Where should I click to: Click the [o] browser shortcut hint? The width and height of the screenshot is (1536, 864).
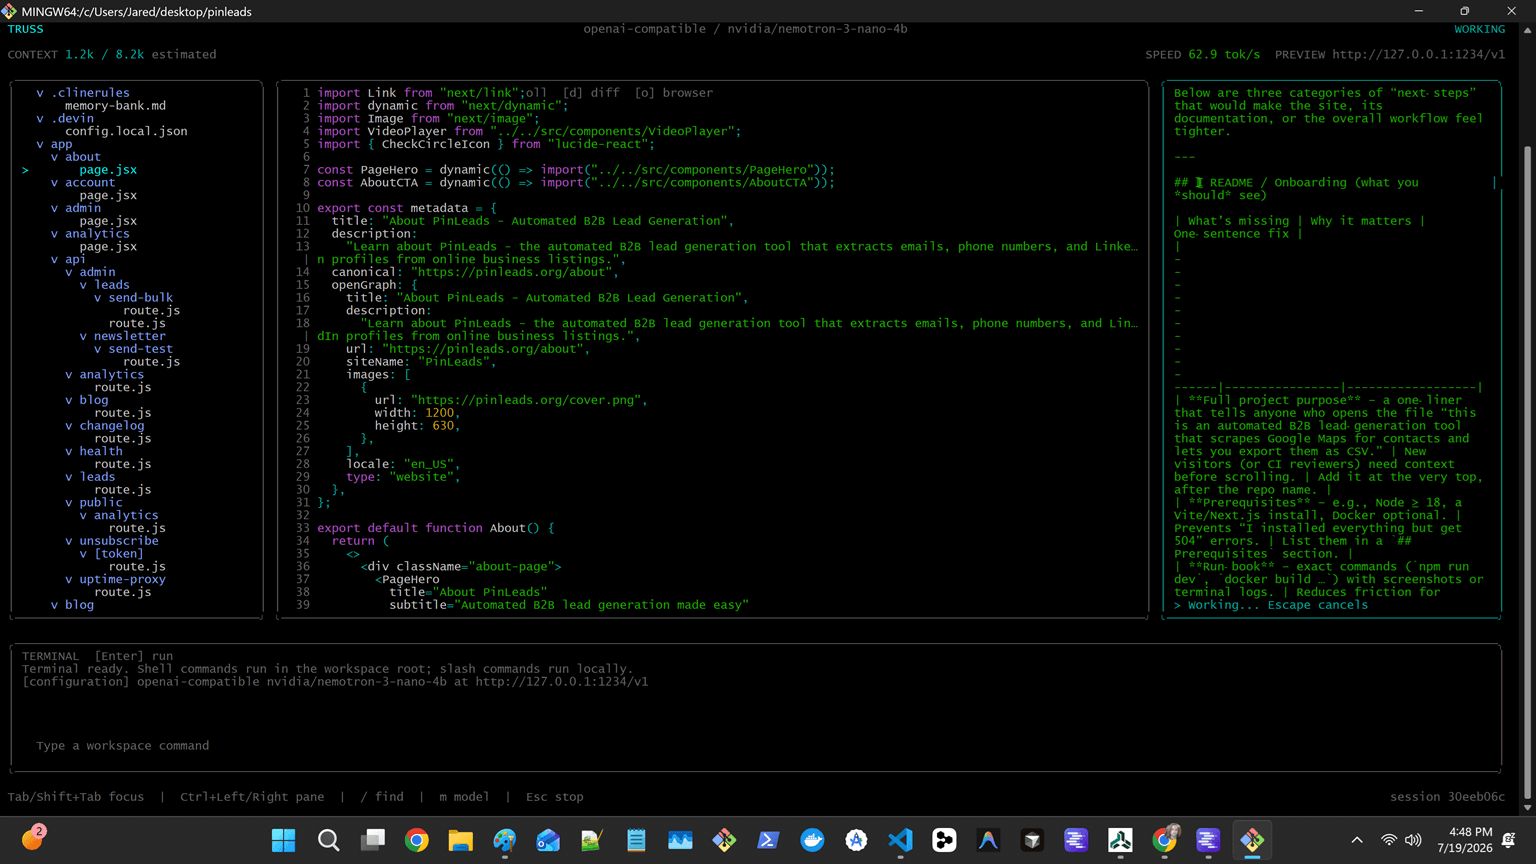(674, 93)
